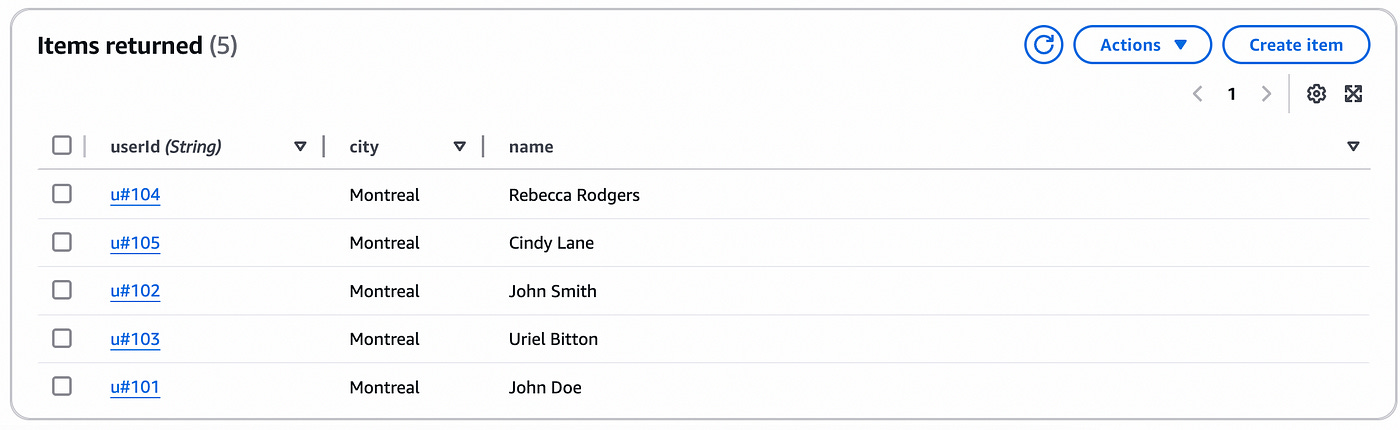Select the checkbox for John Smith row
Image resolution: width=1400 pixels, height=430 pixels.
tap(62, 290)
